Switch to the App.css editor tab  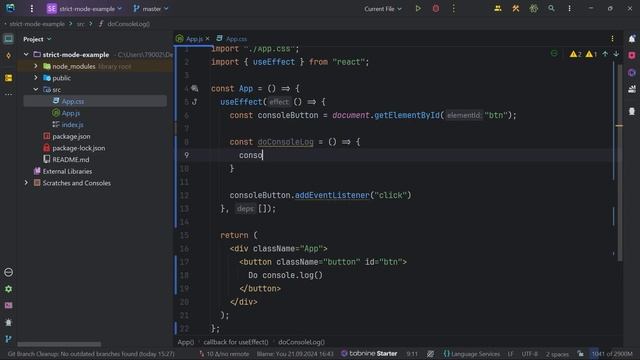232,39
